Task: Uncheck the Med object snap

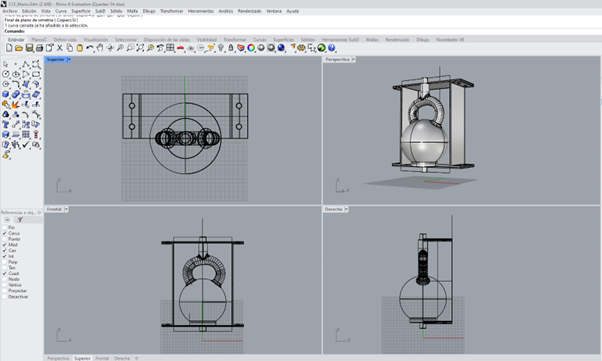Action: tap(5, 245)
